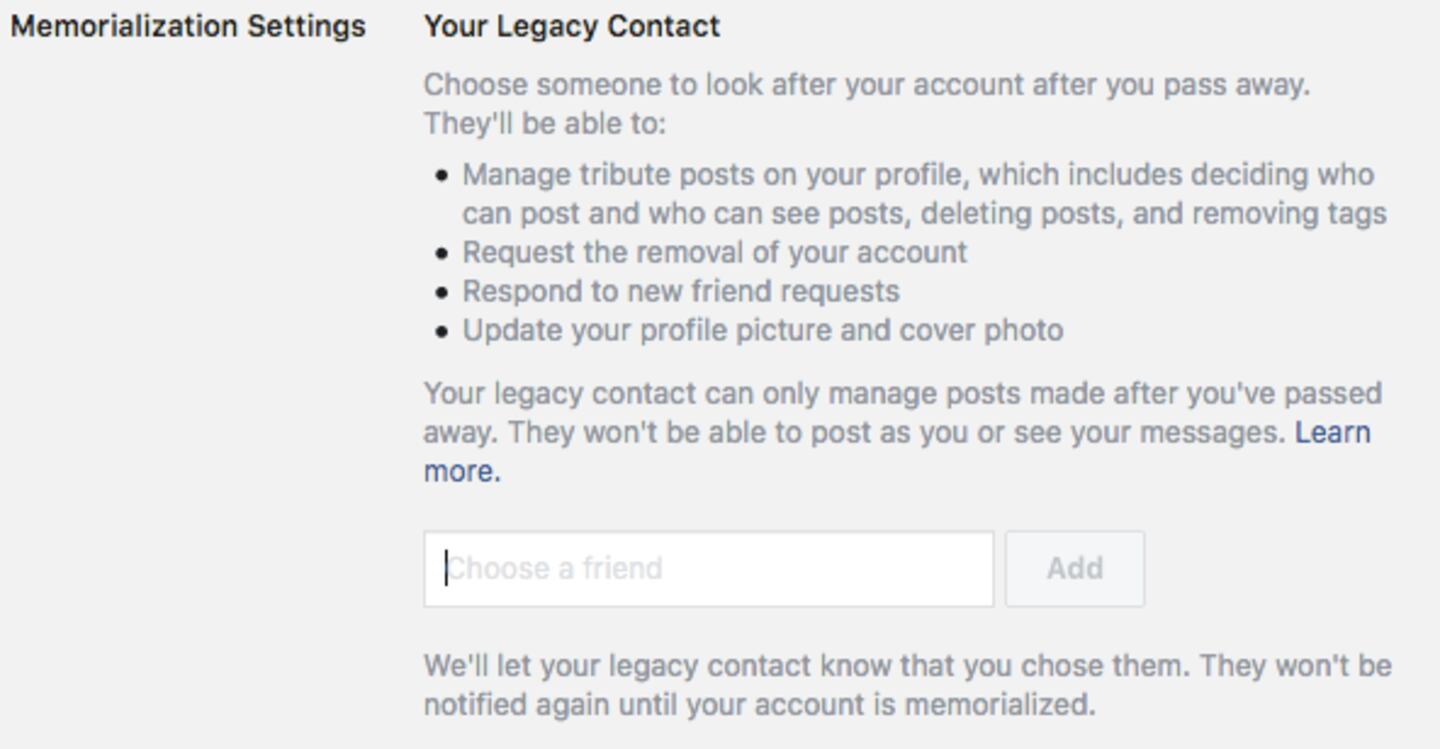Click the They'll be able to line
The image size is (1440, 749).
pos(544,124)
